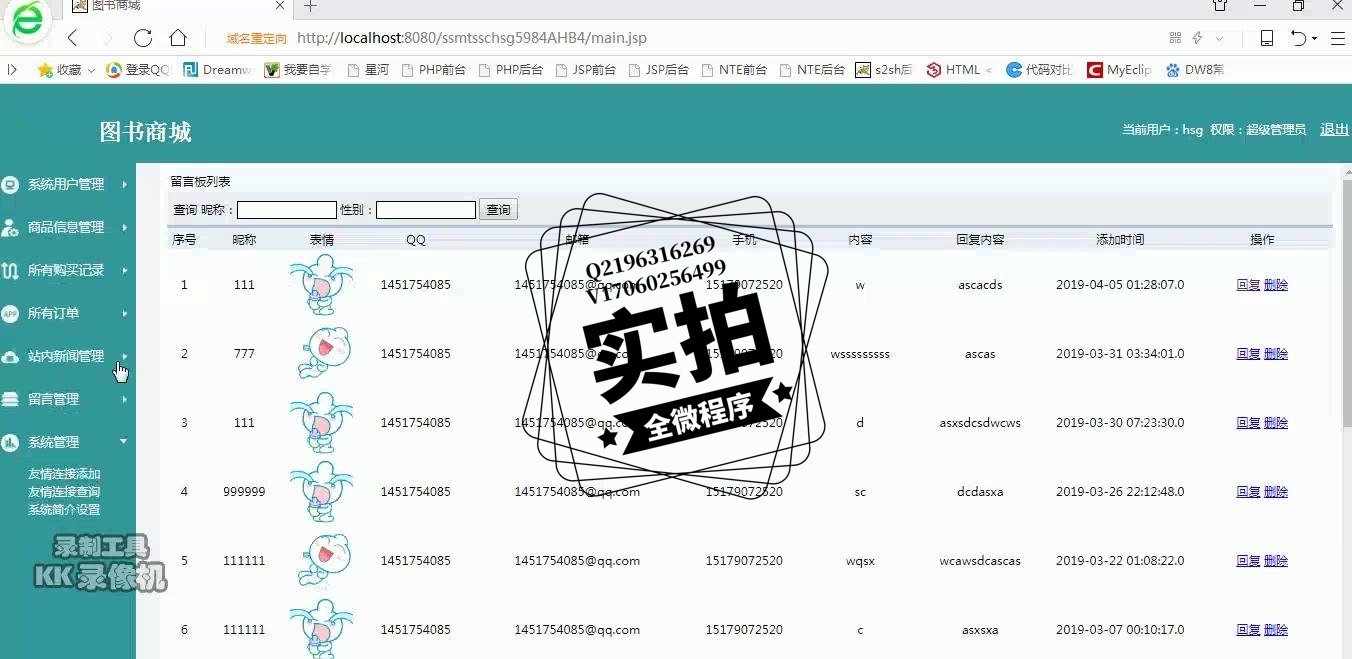This screenshot has height=659, width=1352.
Task: Open the Dreamweaver bookmark
Action: click(x=217, y=70)
